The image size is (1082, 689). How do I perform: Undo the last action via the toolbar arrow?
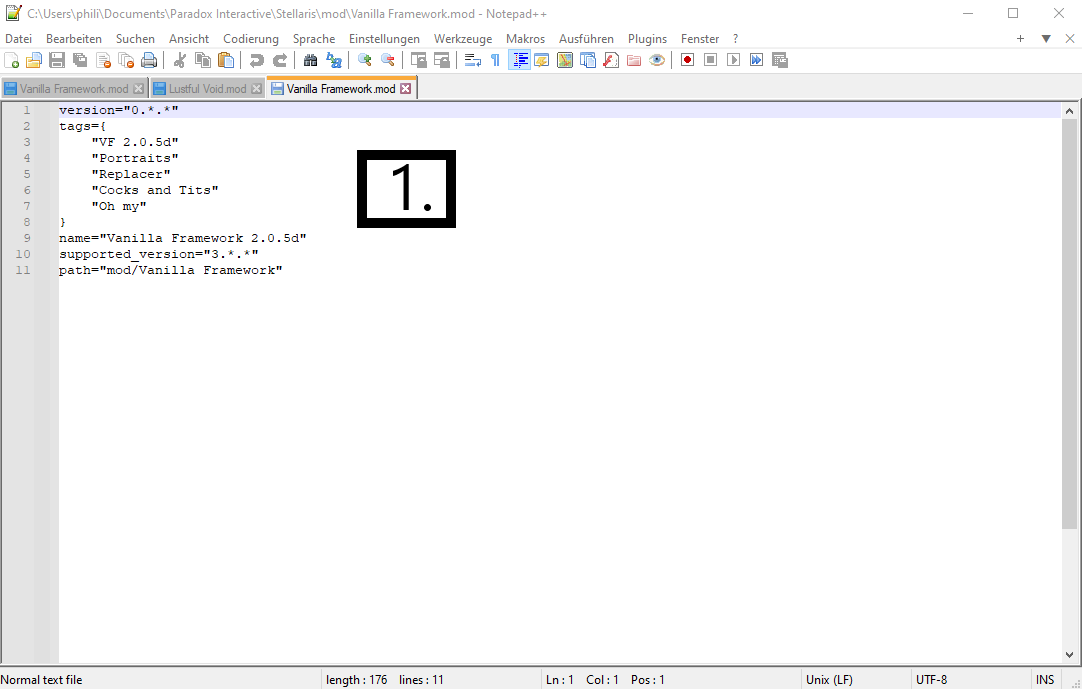[x=257, y=60]
